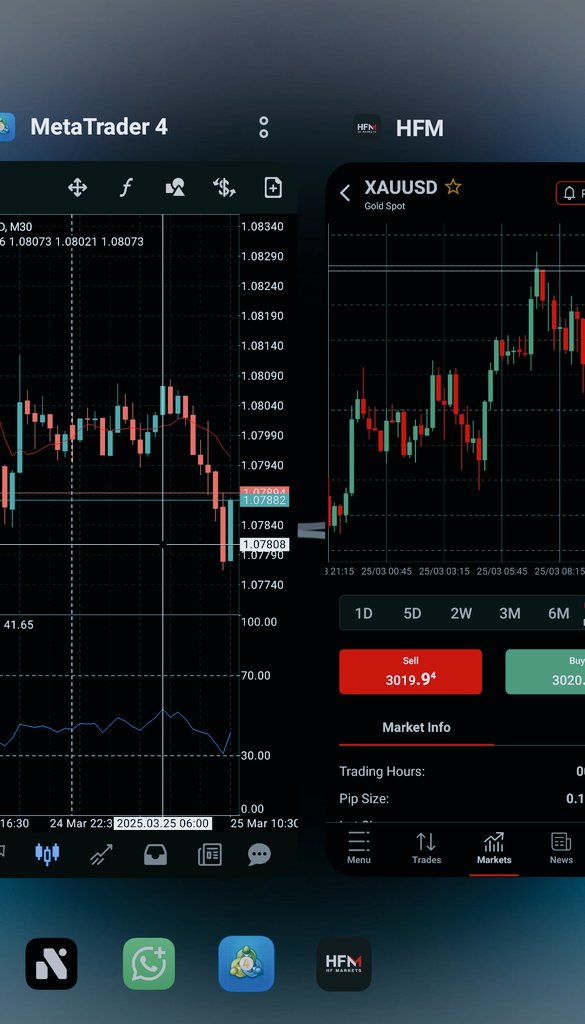Tap the Pip Size row label

pos(364,799)
